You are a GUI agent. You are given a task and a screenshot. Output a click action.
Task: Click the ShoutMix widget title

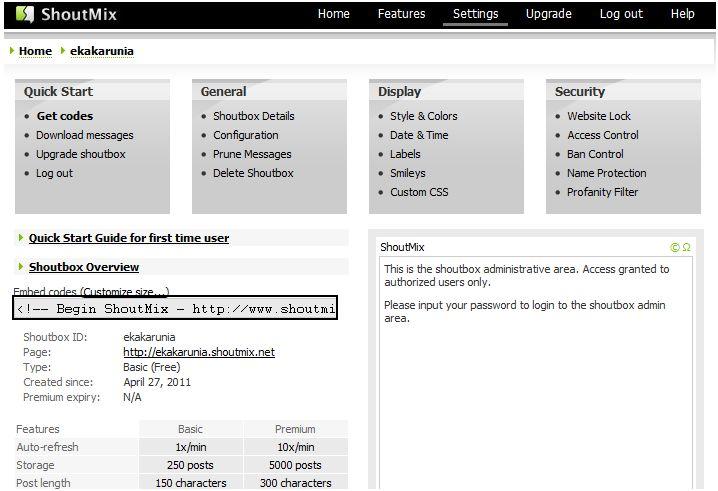coord(402,247)
